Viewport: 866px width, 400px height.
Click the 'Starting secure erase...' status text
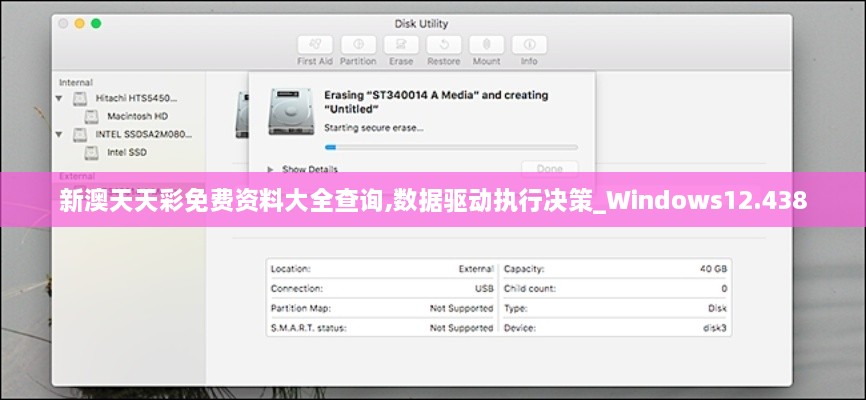tap(374, 128)
